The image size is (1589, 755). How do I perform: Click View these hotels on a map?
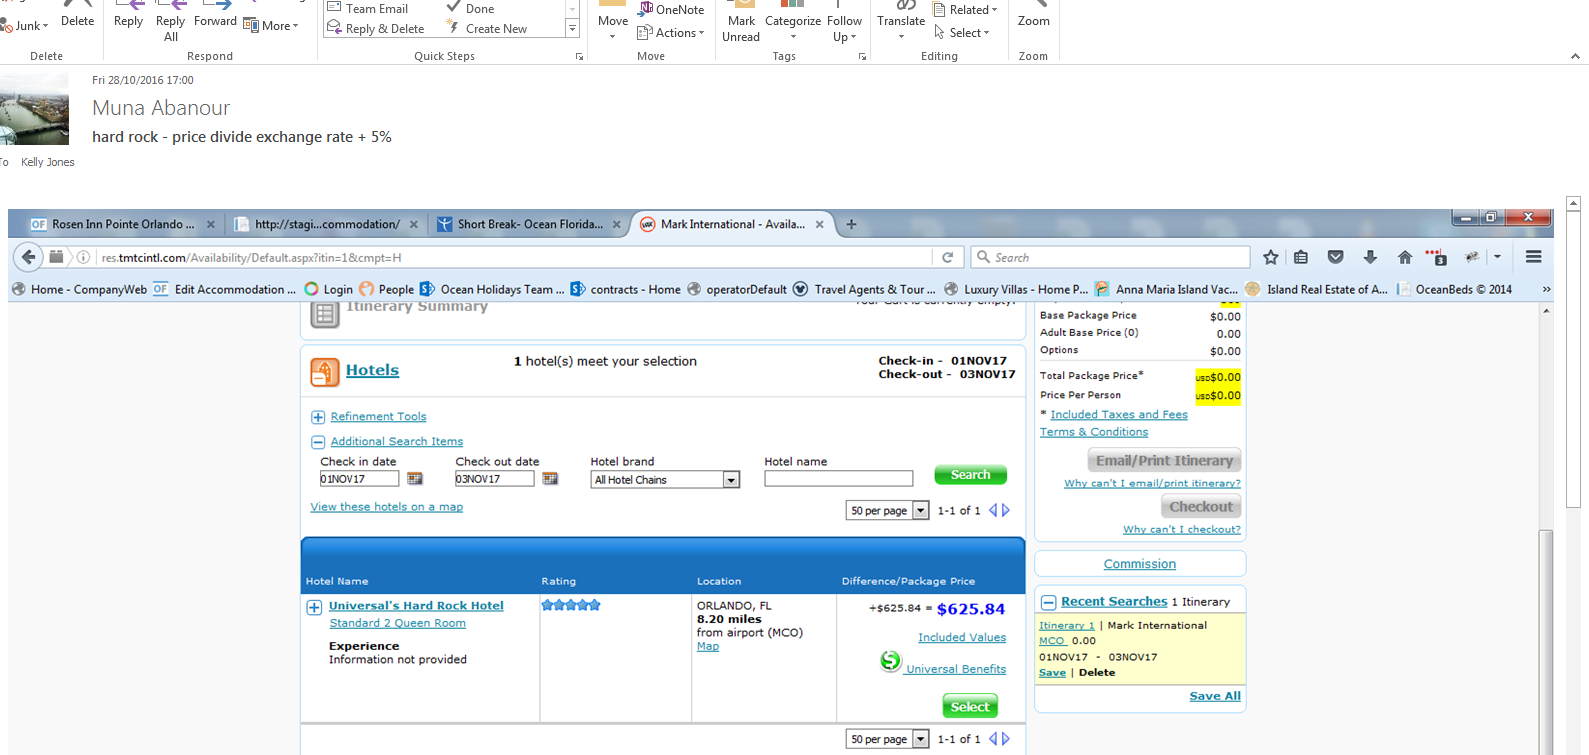pyautogui.click(x=386, y=507)
